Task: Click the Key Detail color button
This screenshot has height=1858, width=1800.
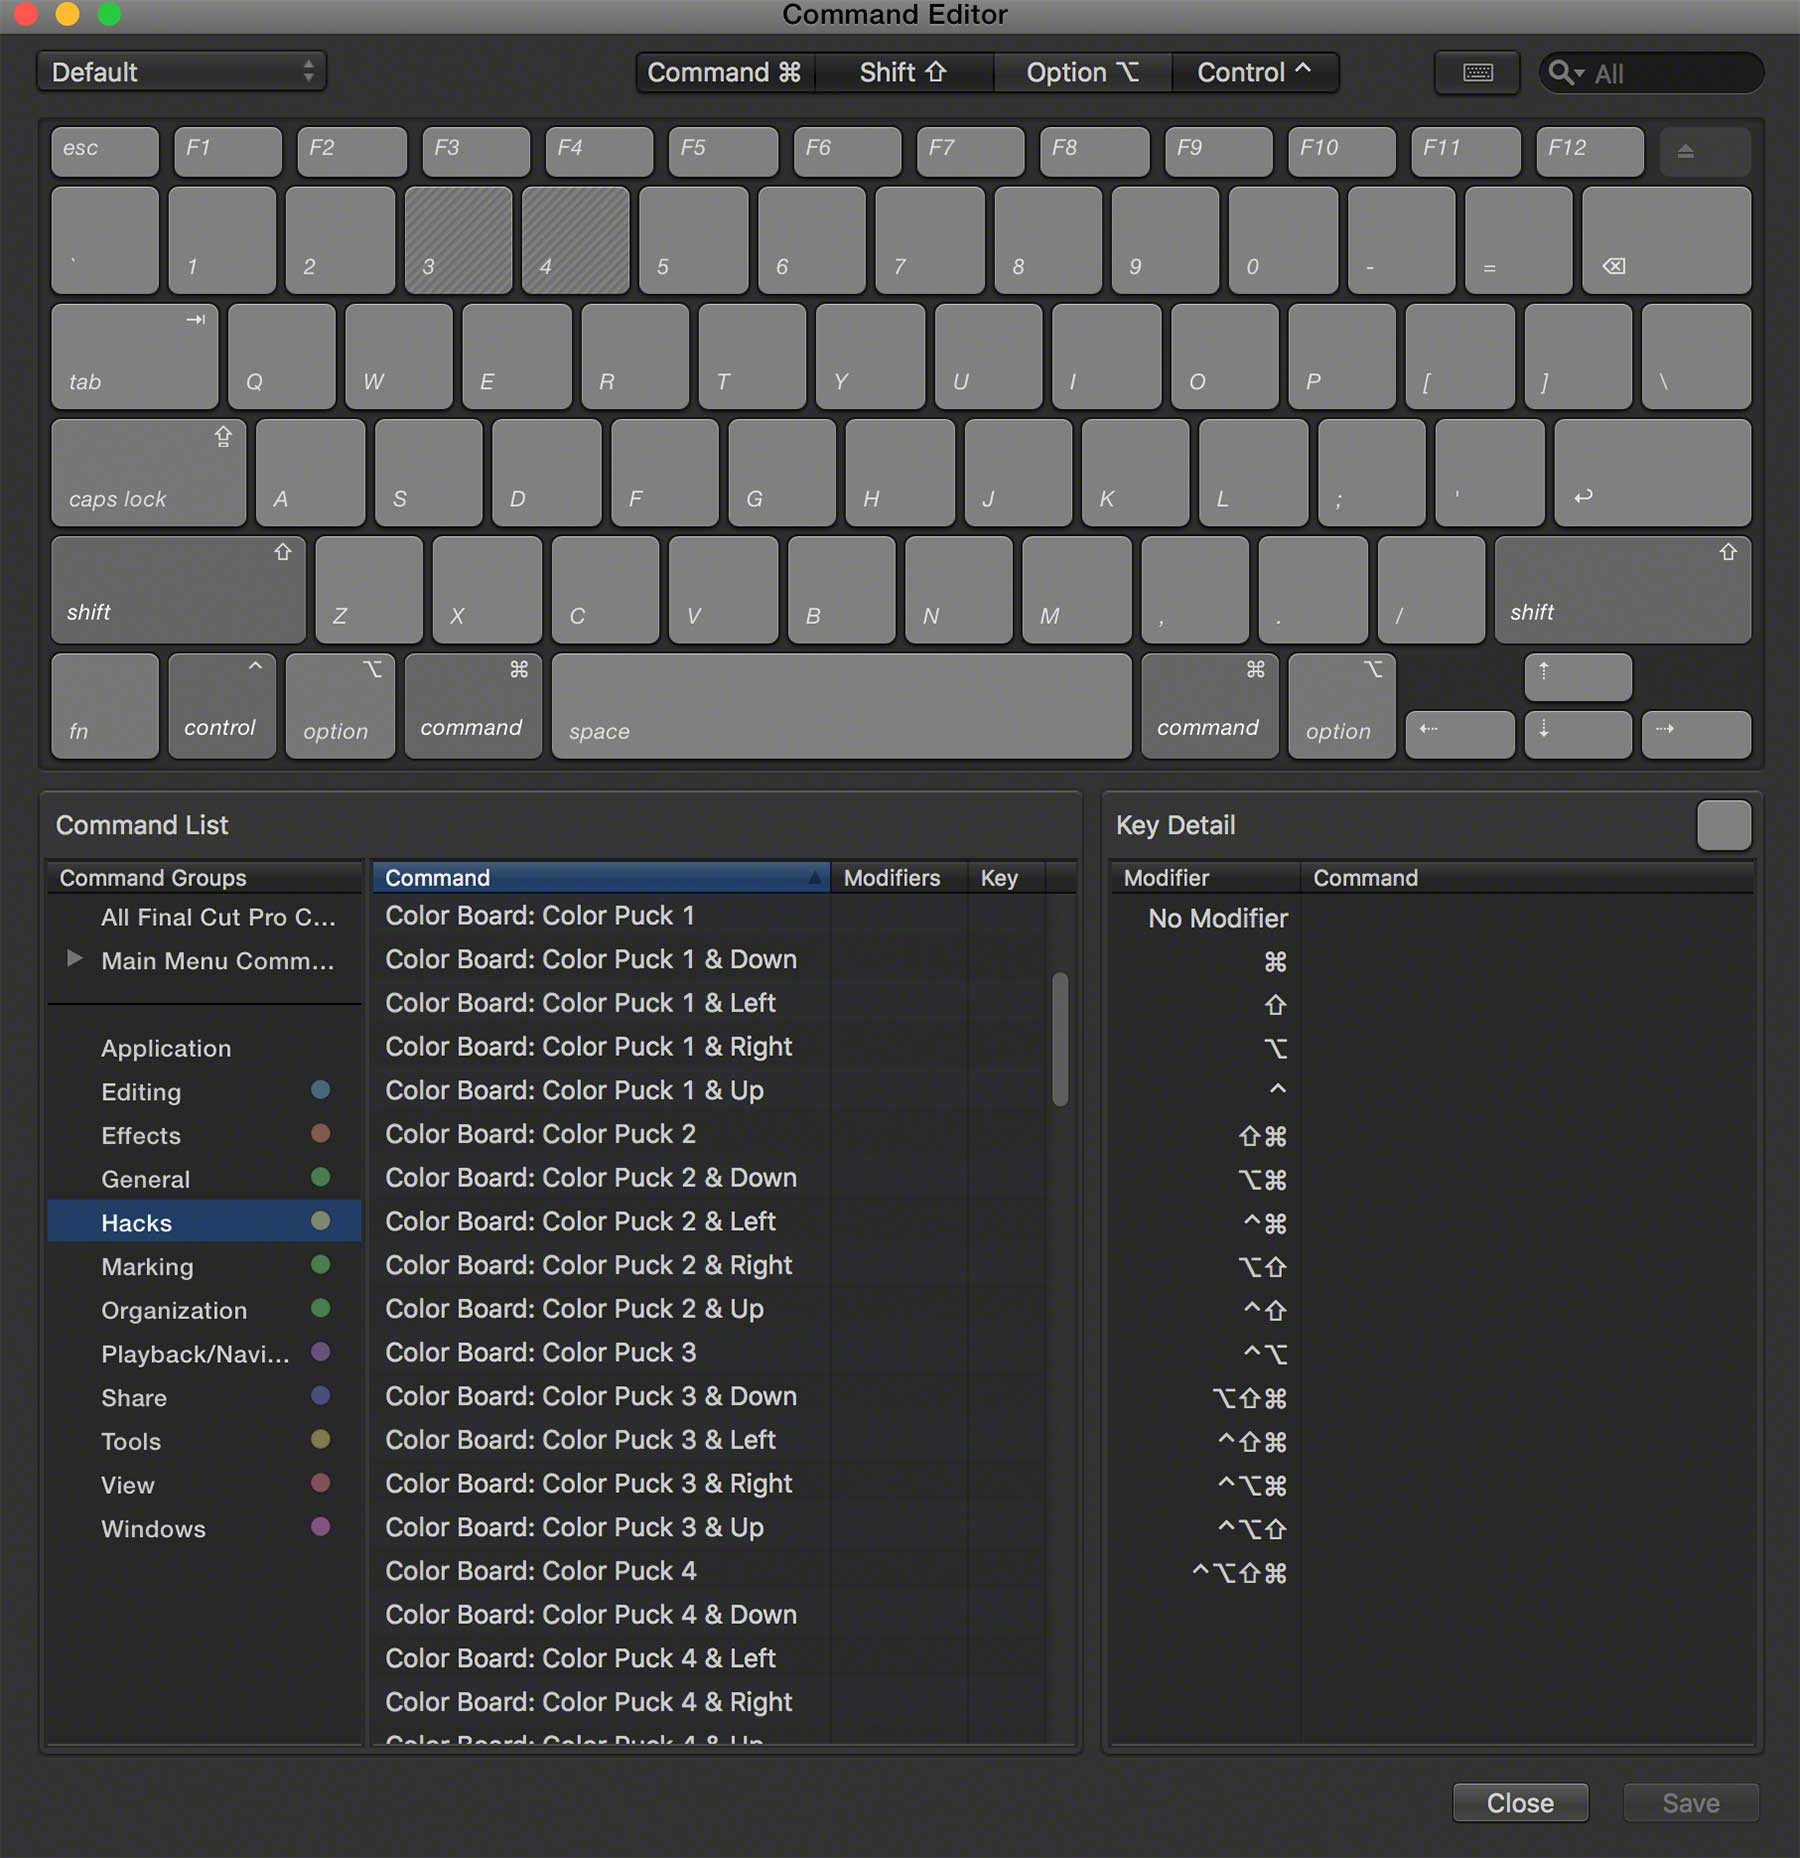Action: coord(1724,825)
